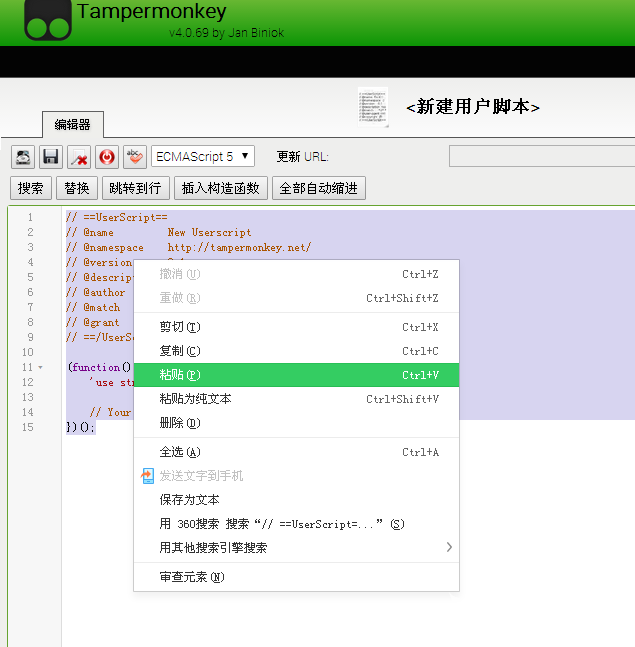Open the ECMAScript 5 dropdown

tap(203, 156)
